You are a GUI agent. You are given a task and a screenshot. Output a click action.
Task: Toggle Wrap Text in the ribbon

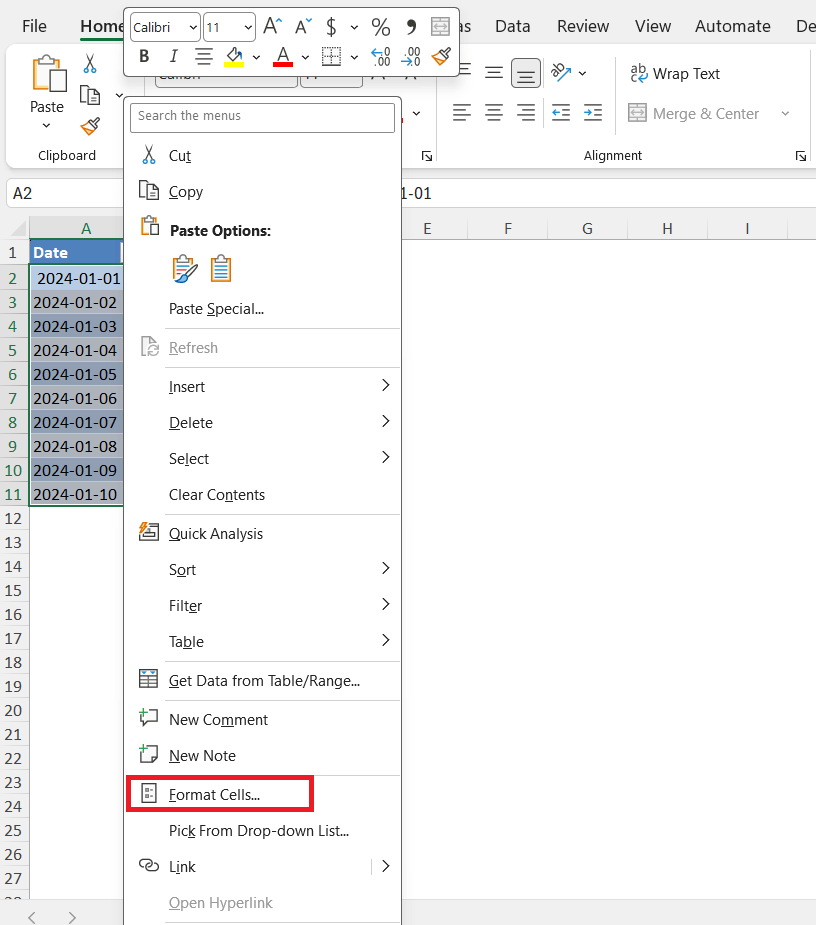pos(674,74)
